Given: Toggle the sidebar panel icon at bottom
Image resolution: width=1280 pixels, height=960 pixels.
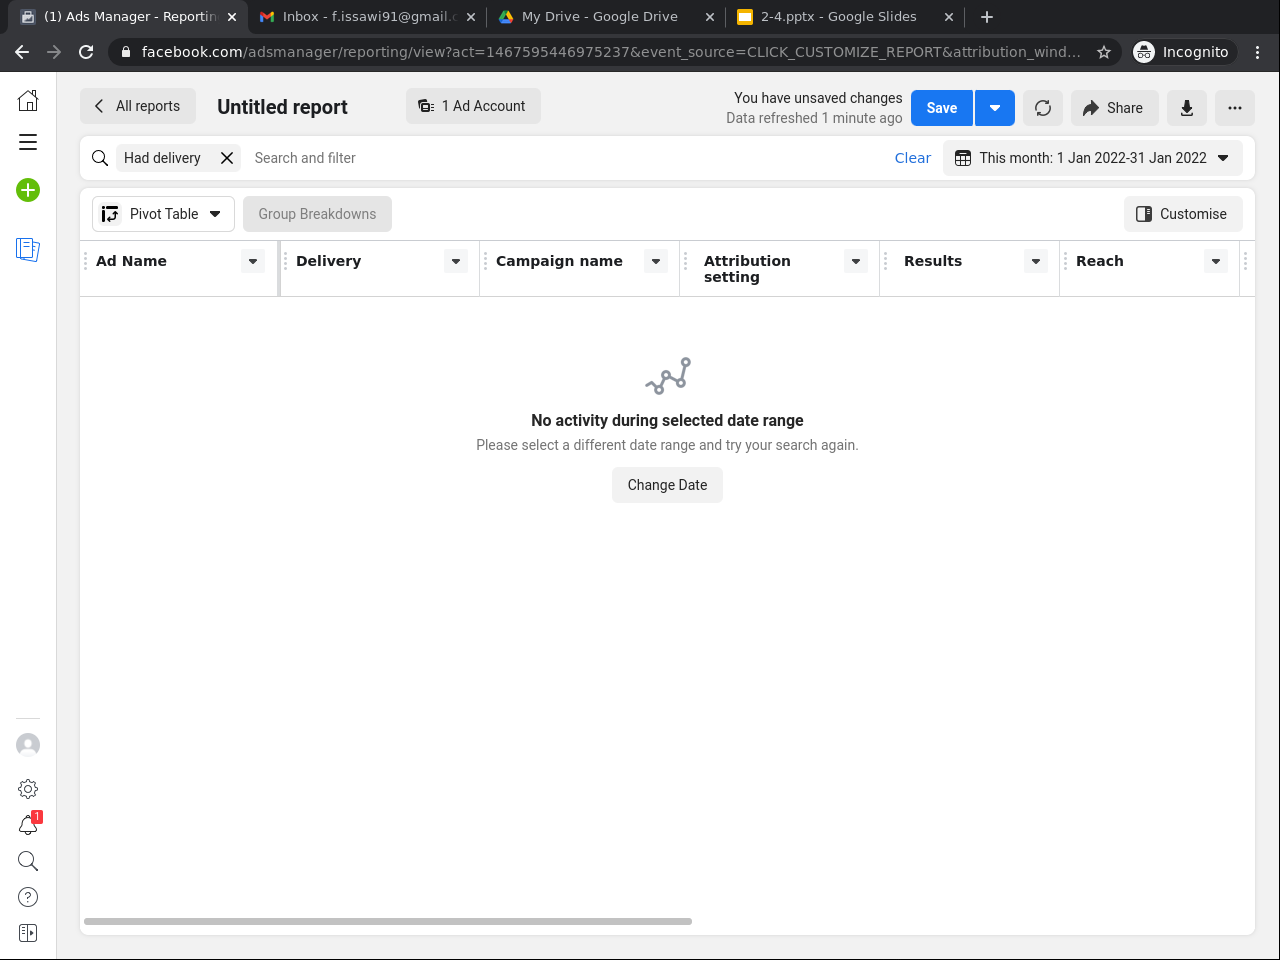Looking at the screenshot, I should tap(28, 933).
